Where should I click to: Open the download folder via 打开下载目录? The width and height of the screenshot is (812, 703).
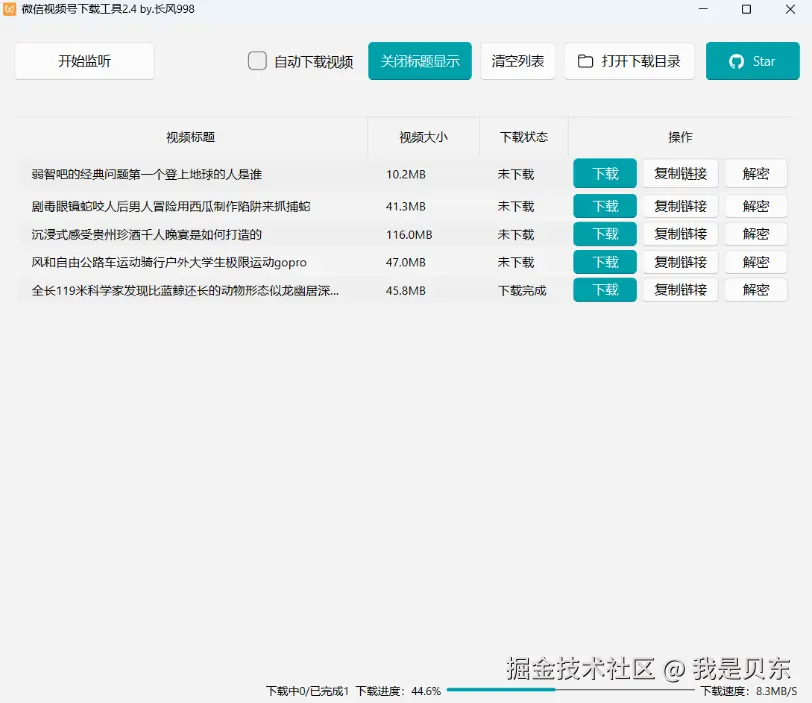629,61
